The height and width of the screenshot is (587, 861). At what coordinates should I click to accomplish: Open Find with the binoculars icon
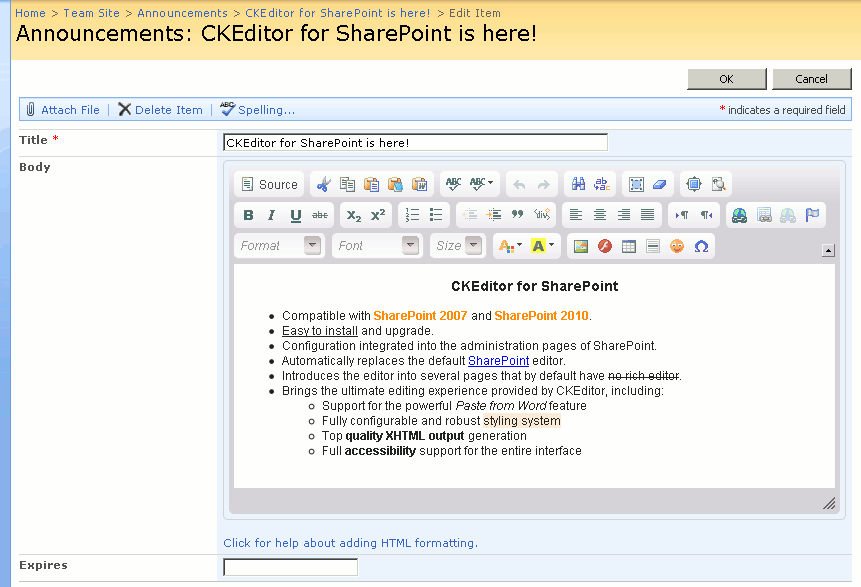[x=578, y=185]
